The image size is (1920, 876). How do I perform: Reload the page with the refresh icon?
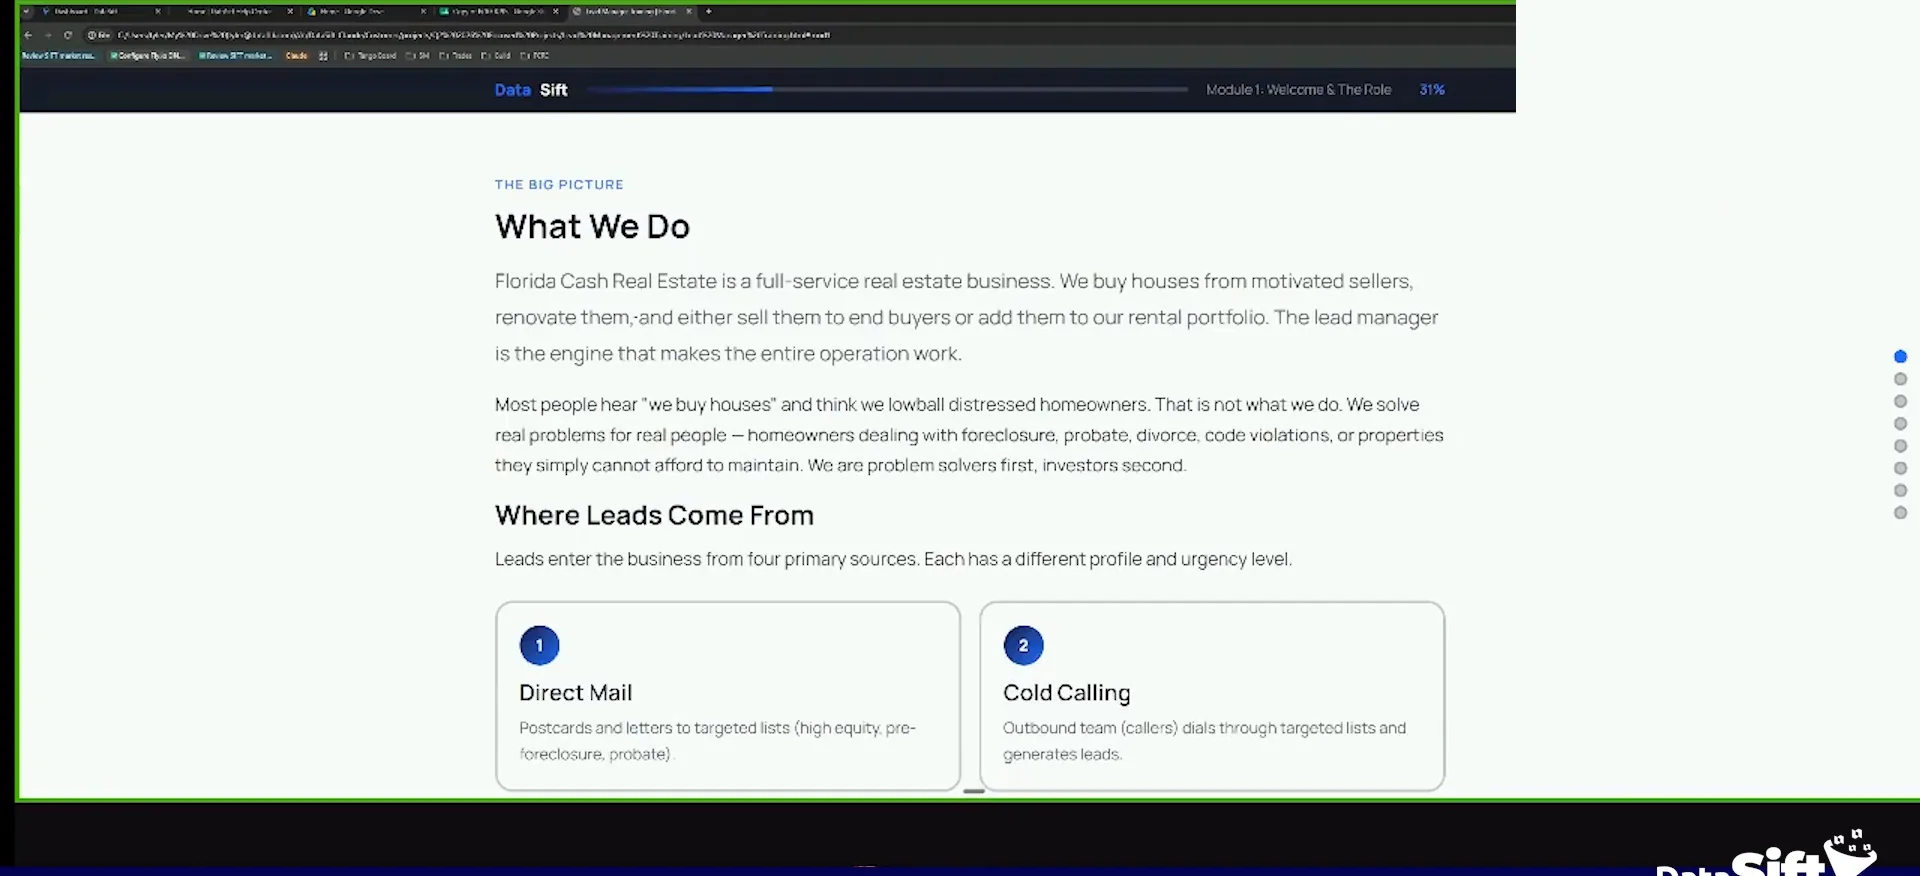(x=68, y=35)
